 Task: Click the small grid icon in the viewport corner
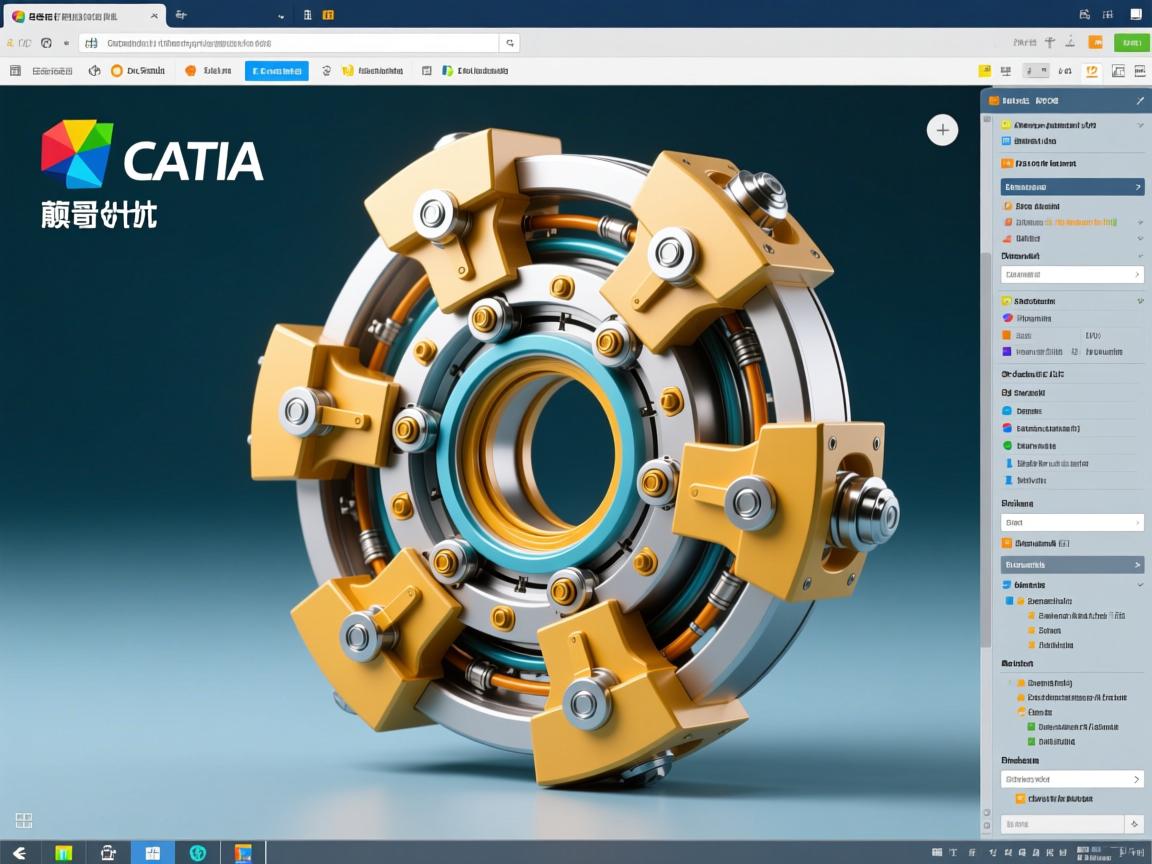coord(24,820)
